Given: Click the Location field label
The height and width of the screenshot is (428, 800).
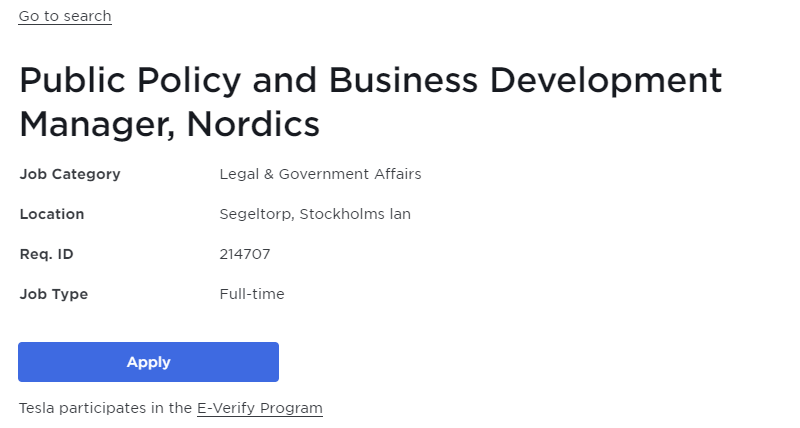Looking at the screenshot, I should tap(52, 214).
